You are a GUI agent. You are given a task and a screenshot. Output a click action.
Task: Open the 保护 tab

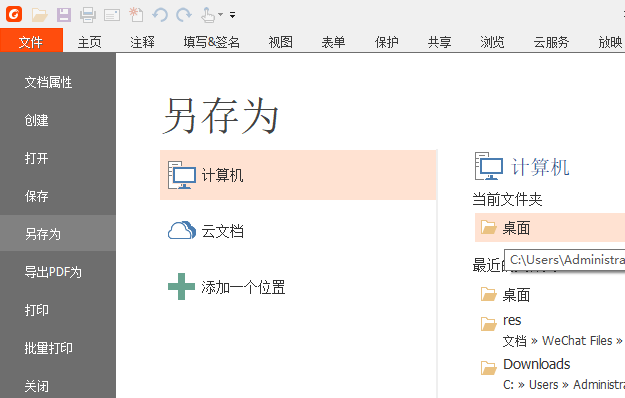point(386,42)
